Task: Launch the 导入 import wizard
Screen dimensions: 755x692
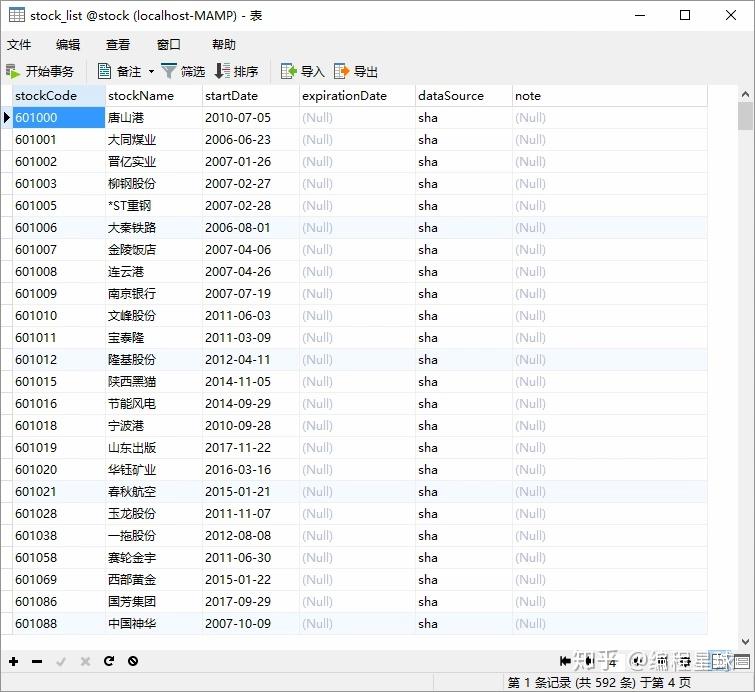Action: point(302,72)
